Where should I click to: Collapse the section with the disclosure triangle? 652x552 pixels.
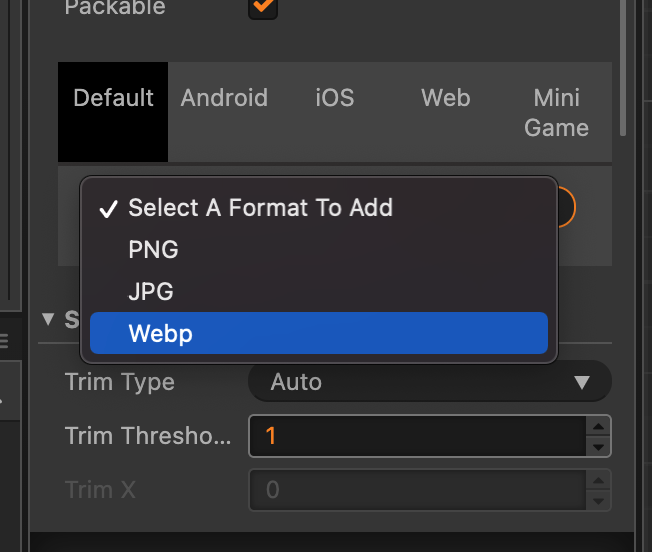click(49, 320)
